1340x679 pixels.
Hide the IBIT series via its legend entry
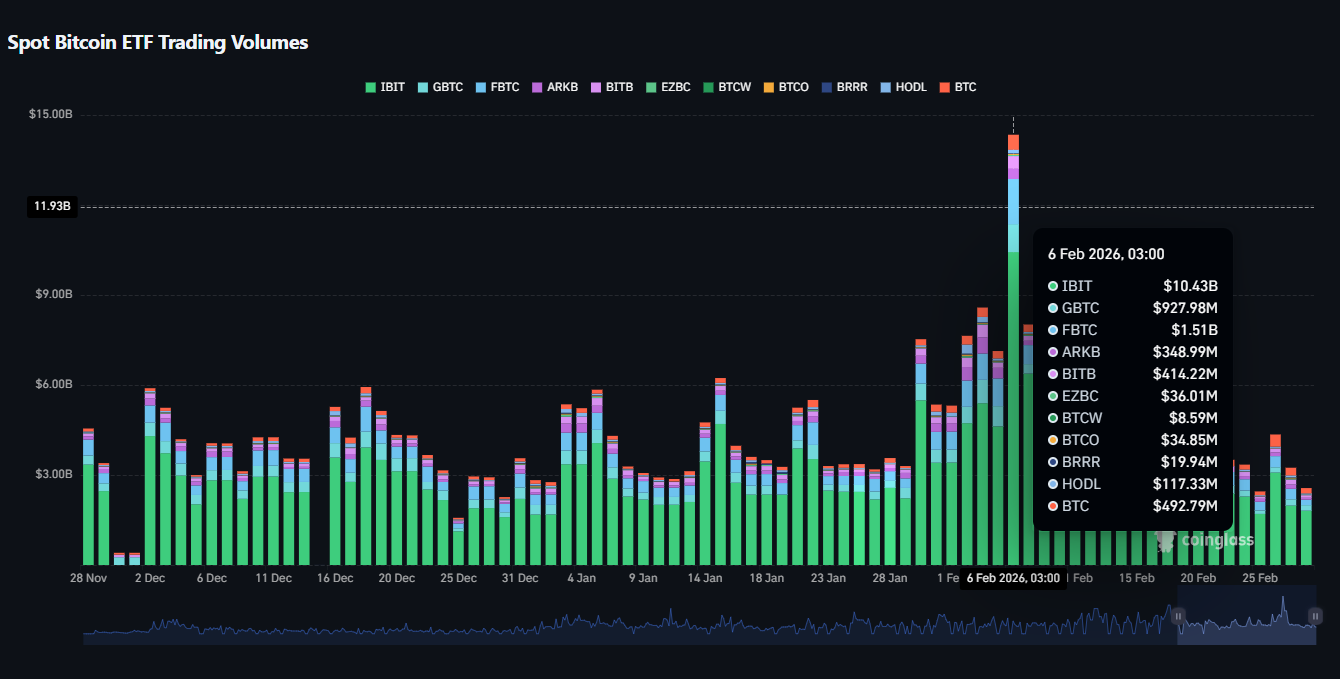385,87
